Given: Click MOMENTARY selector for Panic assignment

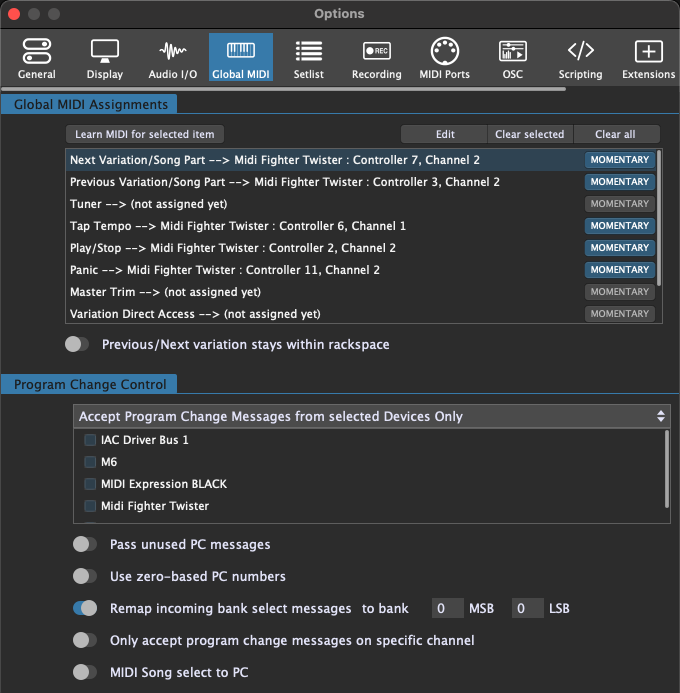Looking at the screenshot, I should (x=619, y=270).
